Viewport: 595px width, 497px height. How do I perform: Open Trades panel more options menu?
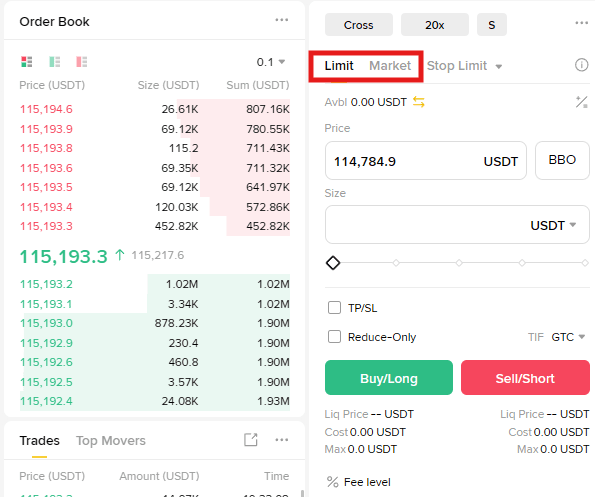click(282, 440)
